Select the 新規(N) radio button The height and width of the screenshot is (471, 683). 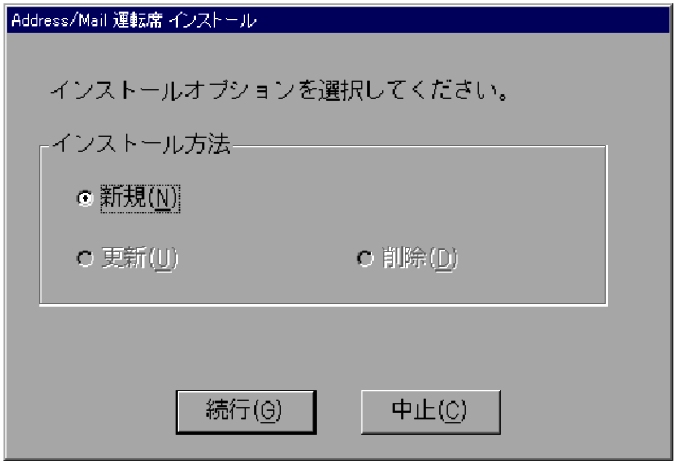[85, 198]
